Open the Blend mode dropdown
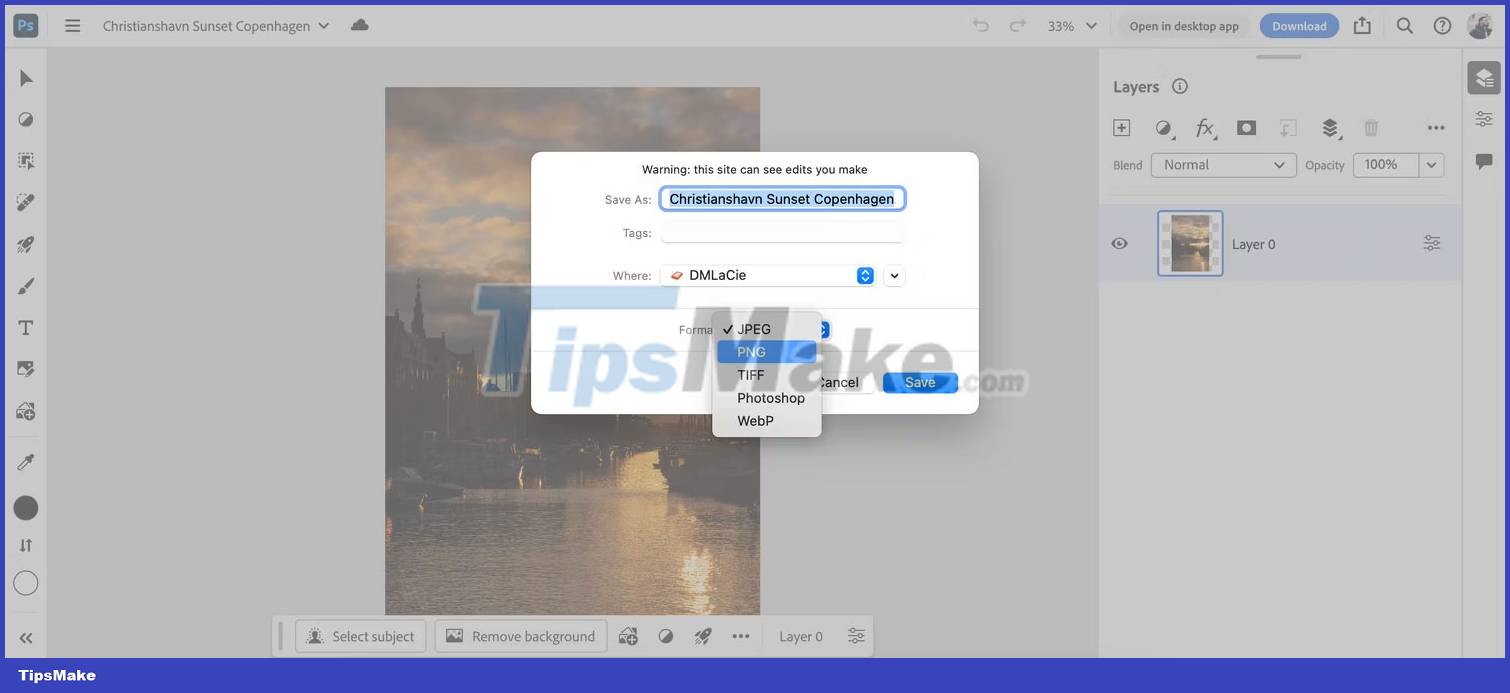The height and width of the screenshot is (693, 1510). click(x=1223, y=164)
